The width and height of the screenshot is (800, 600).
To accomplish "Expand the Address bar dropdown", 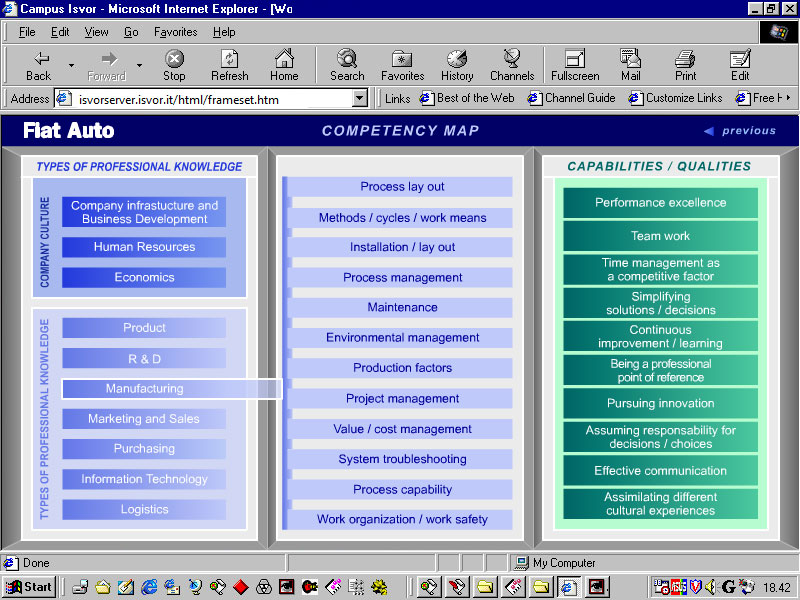I will point(360,98).
